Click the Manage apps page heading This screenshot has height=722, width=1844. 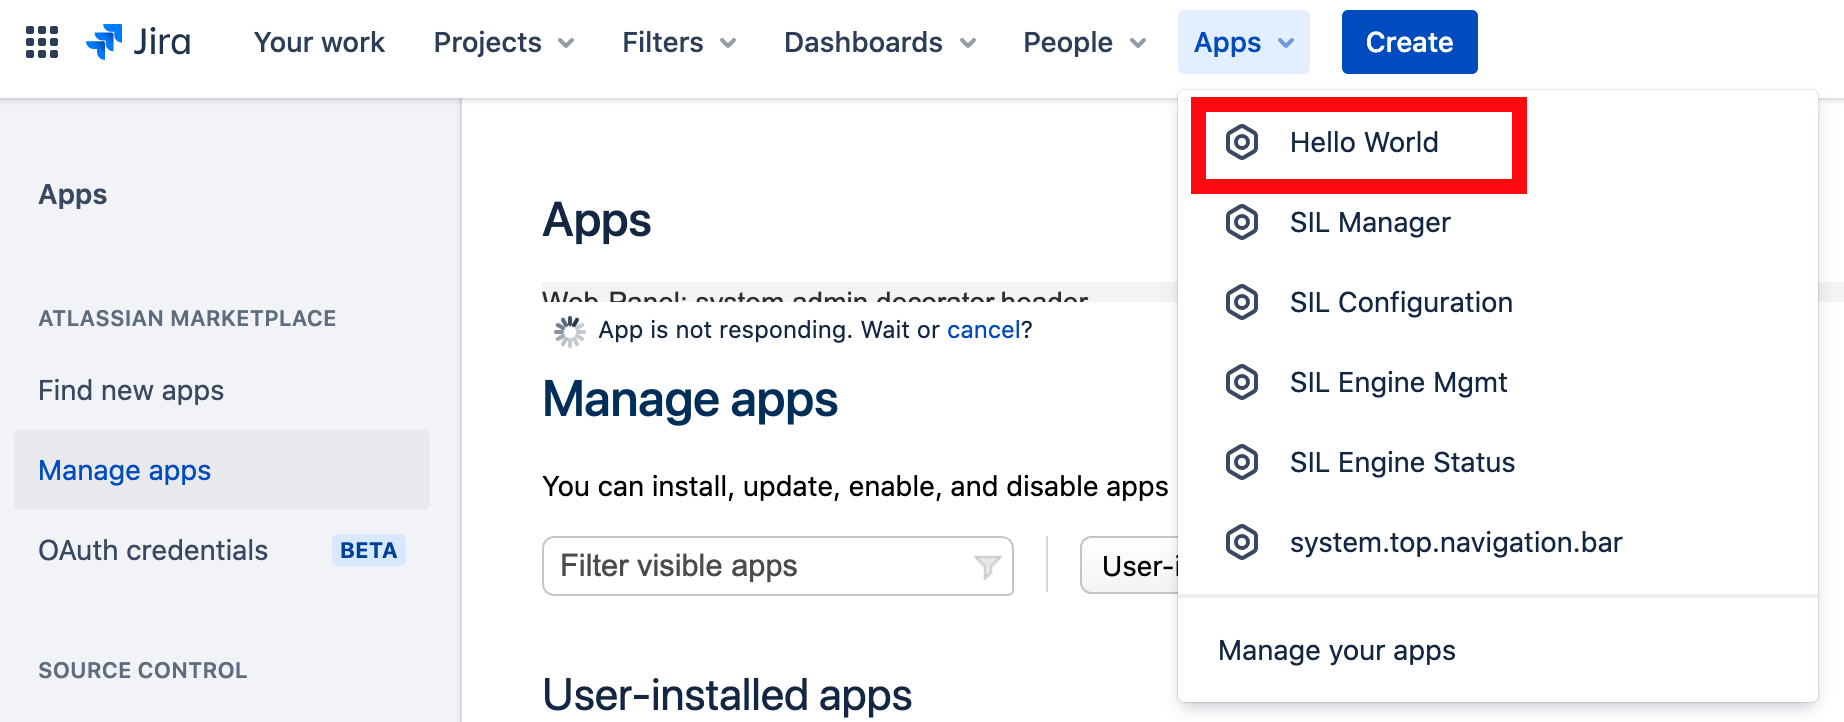(x=690, y=400)
